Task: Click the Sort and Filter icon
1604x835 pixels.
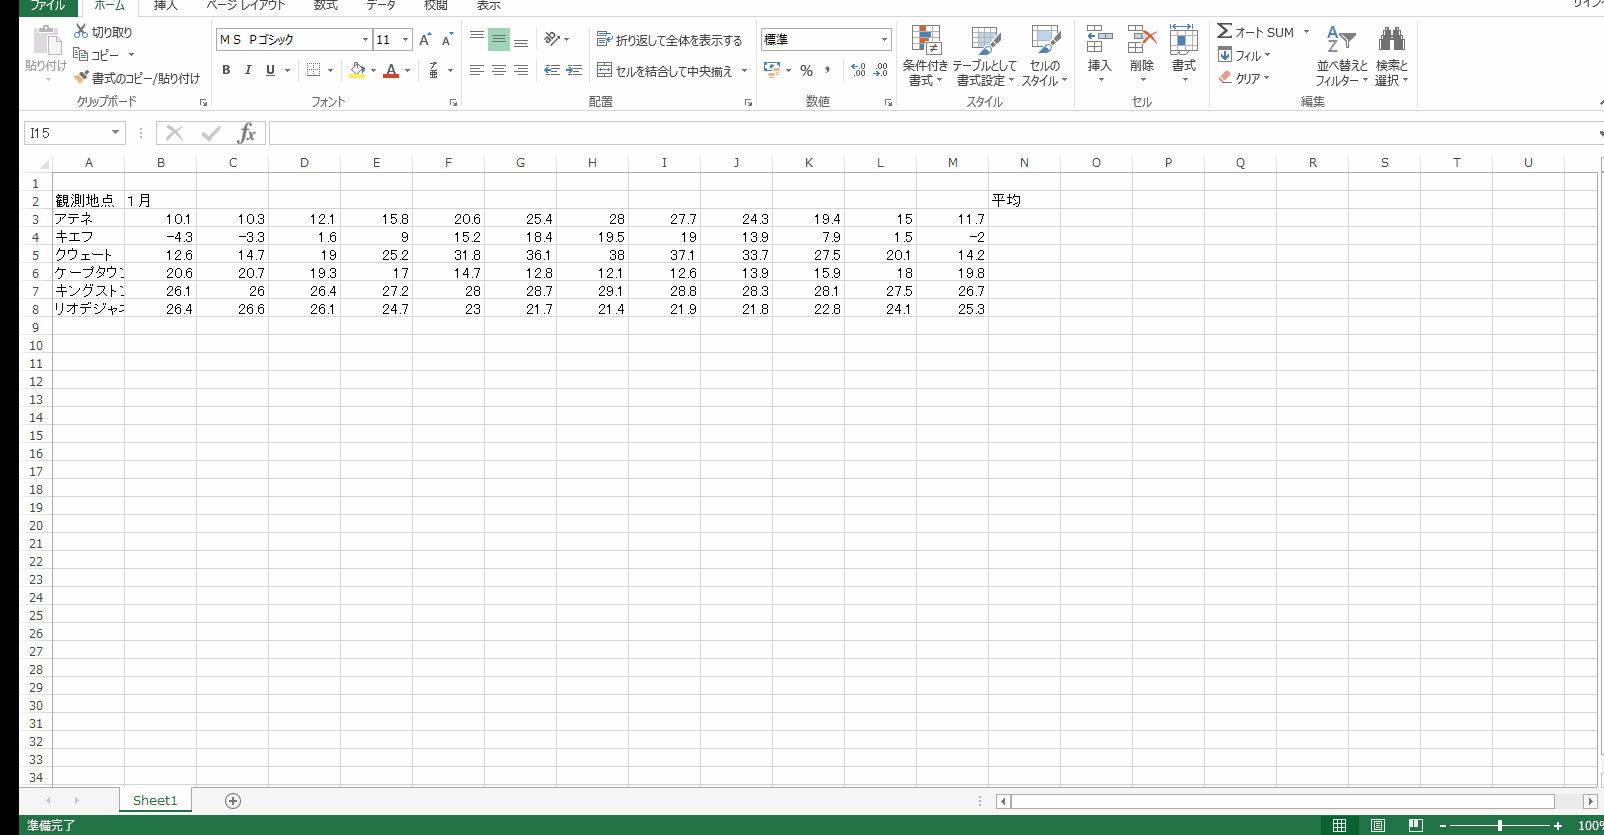Action: pos(1340,43)
